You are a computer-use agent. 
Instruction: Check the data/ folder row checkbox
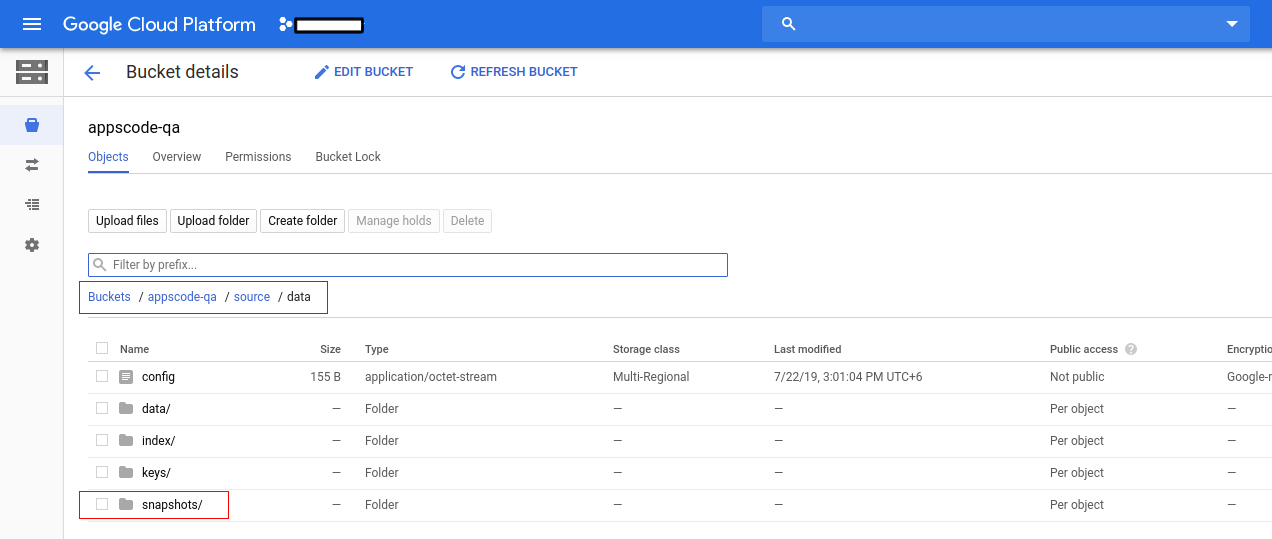click(x=102, y=408)
